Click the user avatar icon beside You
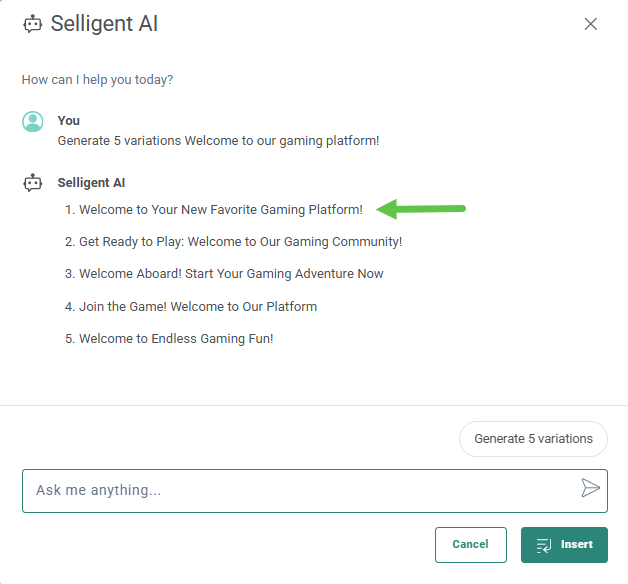The height and width of the screenshot is (584, 628). 33,122
